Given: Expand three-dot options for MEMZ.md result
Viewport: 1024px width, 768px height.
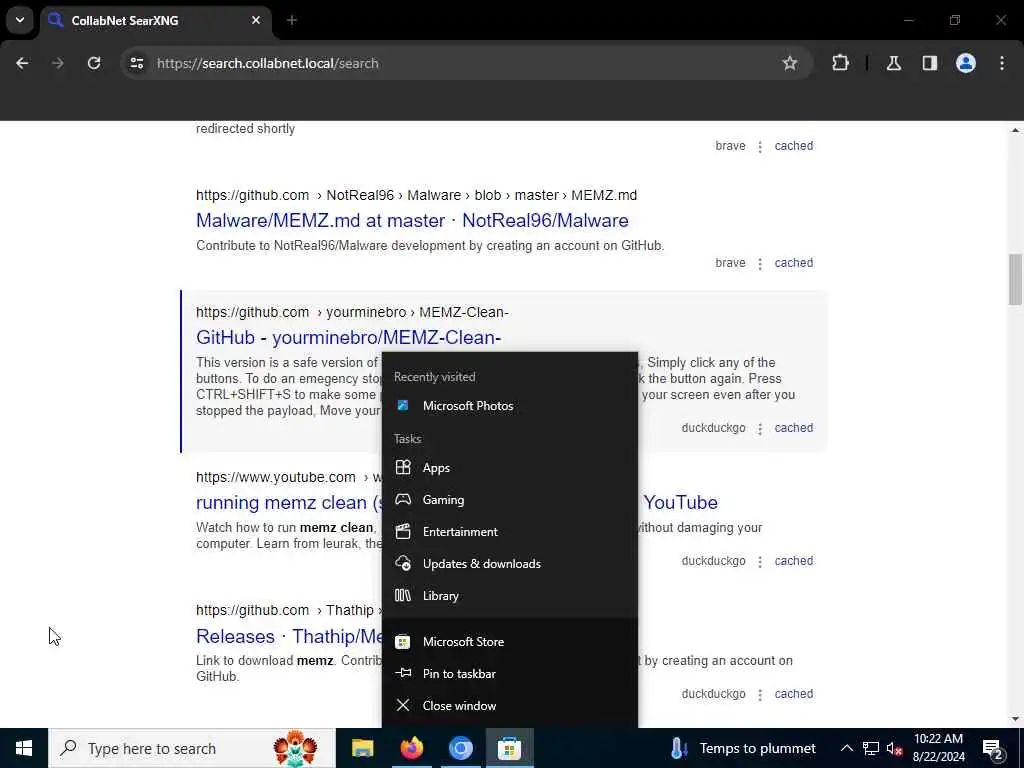Looking at the screenshot, I should pyautogui.click(x=760, y=263).
